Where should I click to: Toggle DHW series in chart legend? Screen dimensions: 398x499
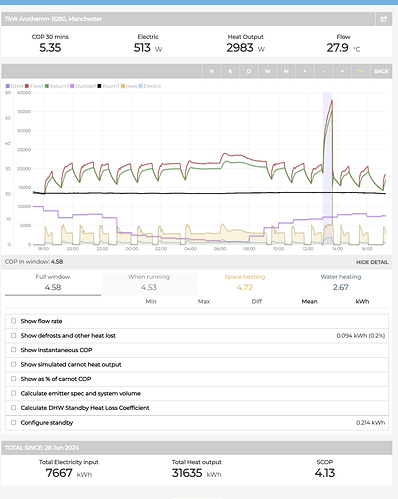[x=15, y=86]
